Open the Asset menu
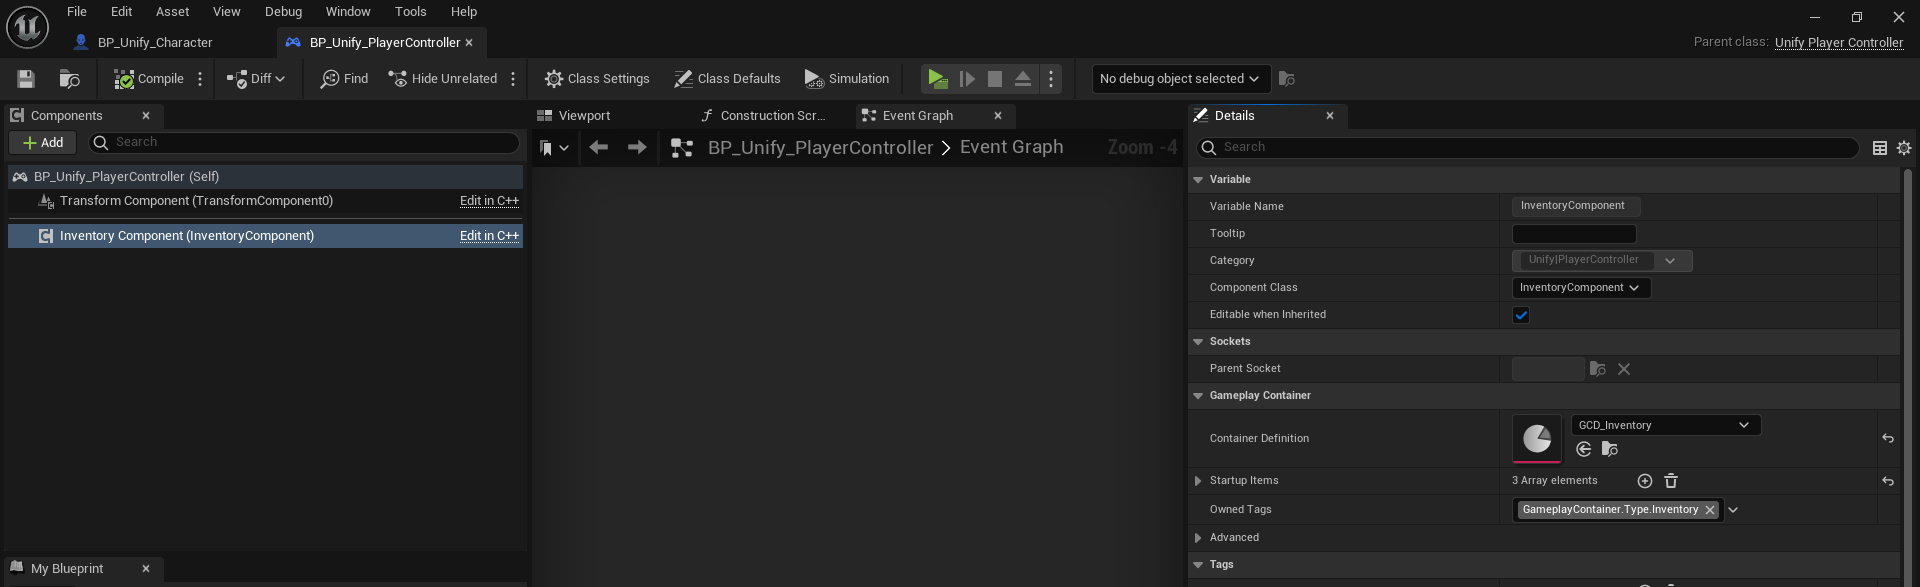Viewport: 1920px width, 587px height. pos(172,12)
